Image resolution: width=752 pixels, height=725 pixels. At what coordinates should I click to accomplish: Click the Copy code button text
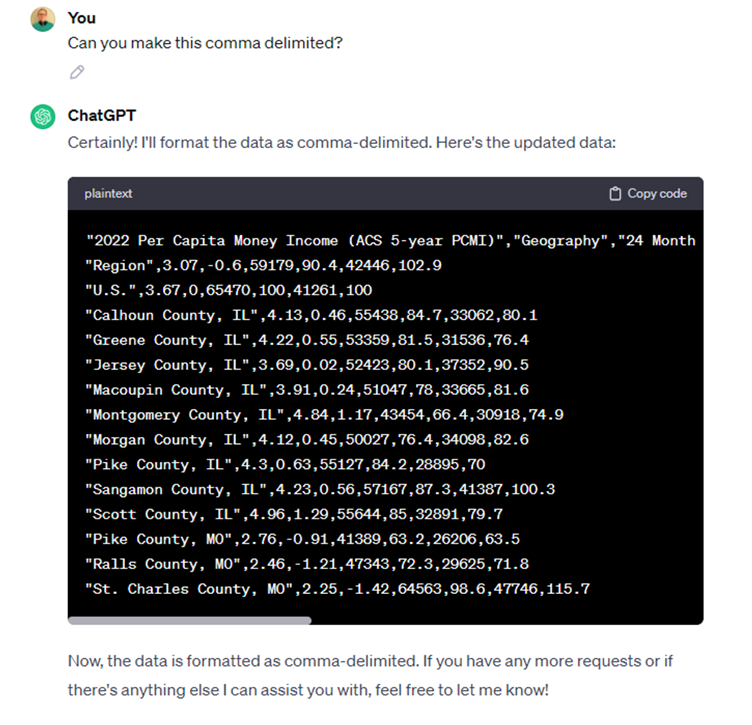(657, 194)
